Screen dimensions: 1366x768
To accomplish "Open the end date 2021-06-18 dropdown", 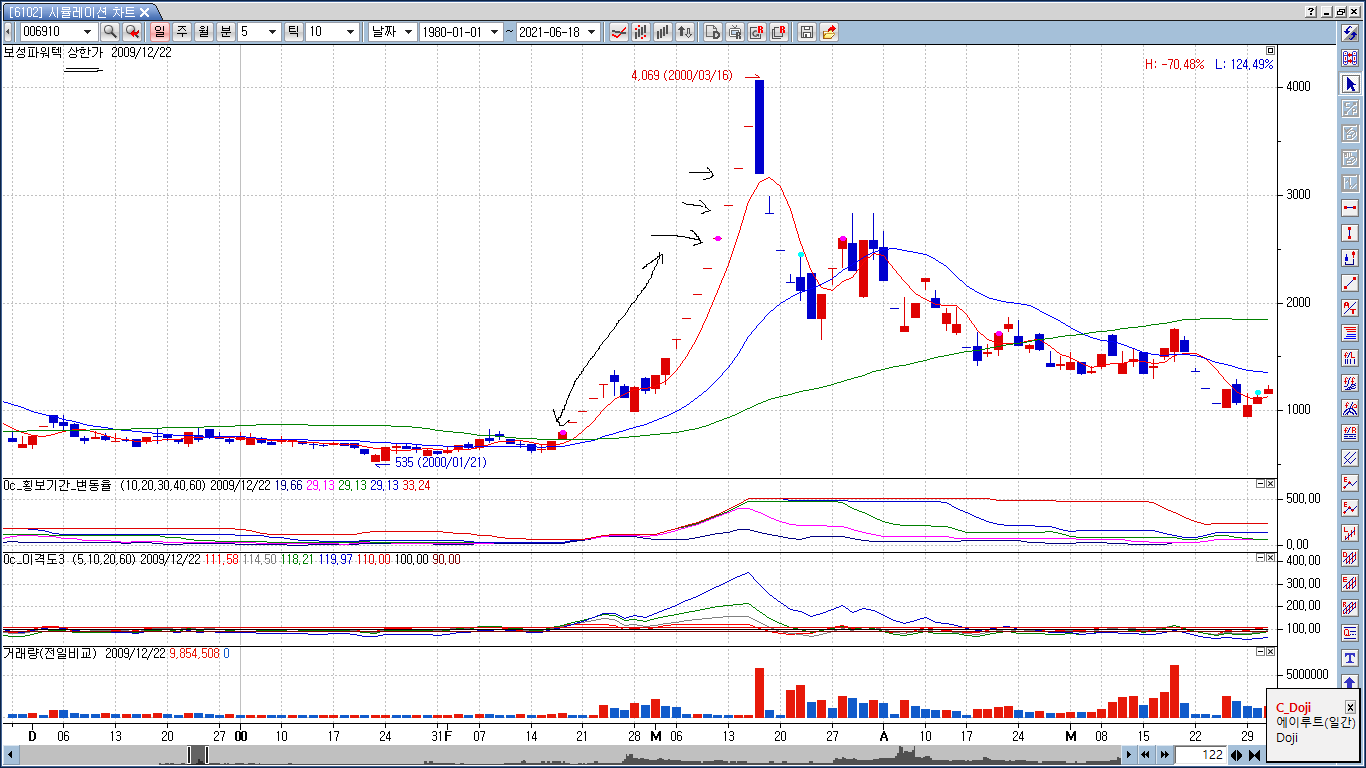I will pyautogui.click(x=592, y=32).
